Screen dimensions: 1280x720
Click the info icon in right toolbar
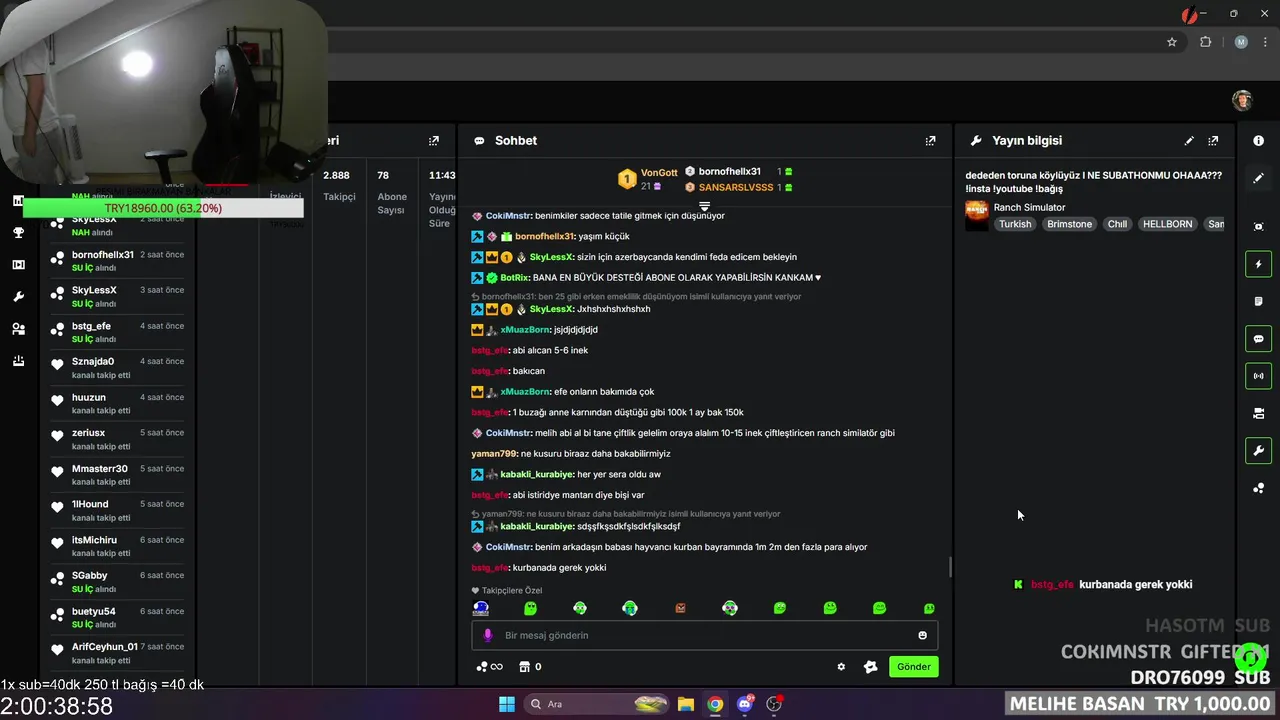click(x=1258, y=141)
